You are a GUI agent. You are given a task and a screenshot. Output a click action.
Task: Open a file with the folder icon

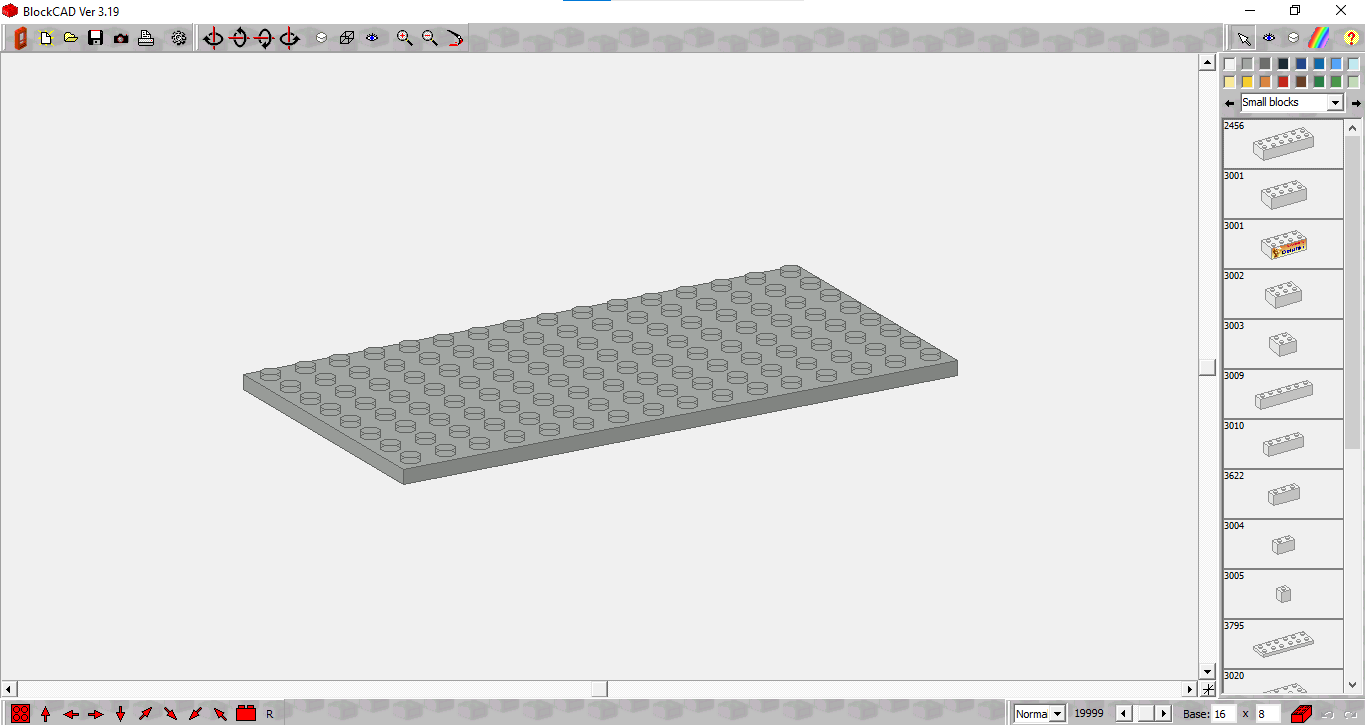tap(71, 38)
